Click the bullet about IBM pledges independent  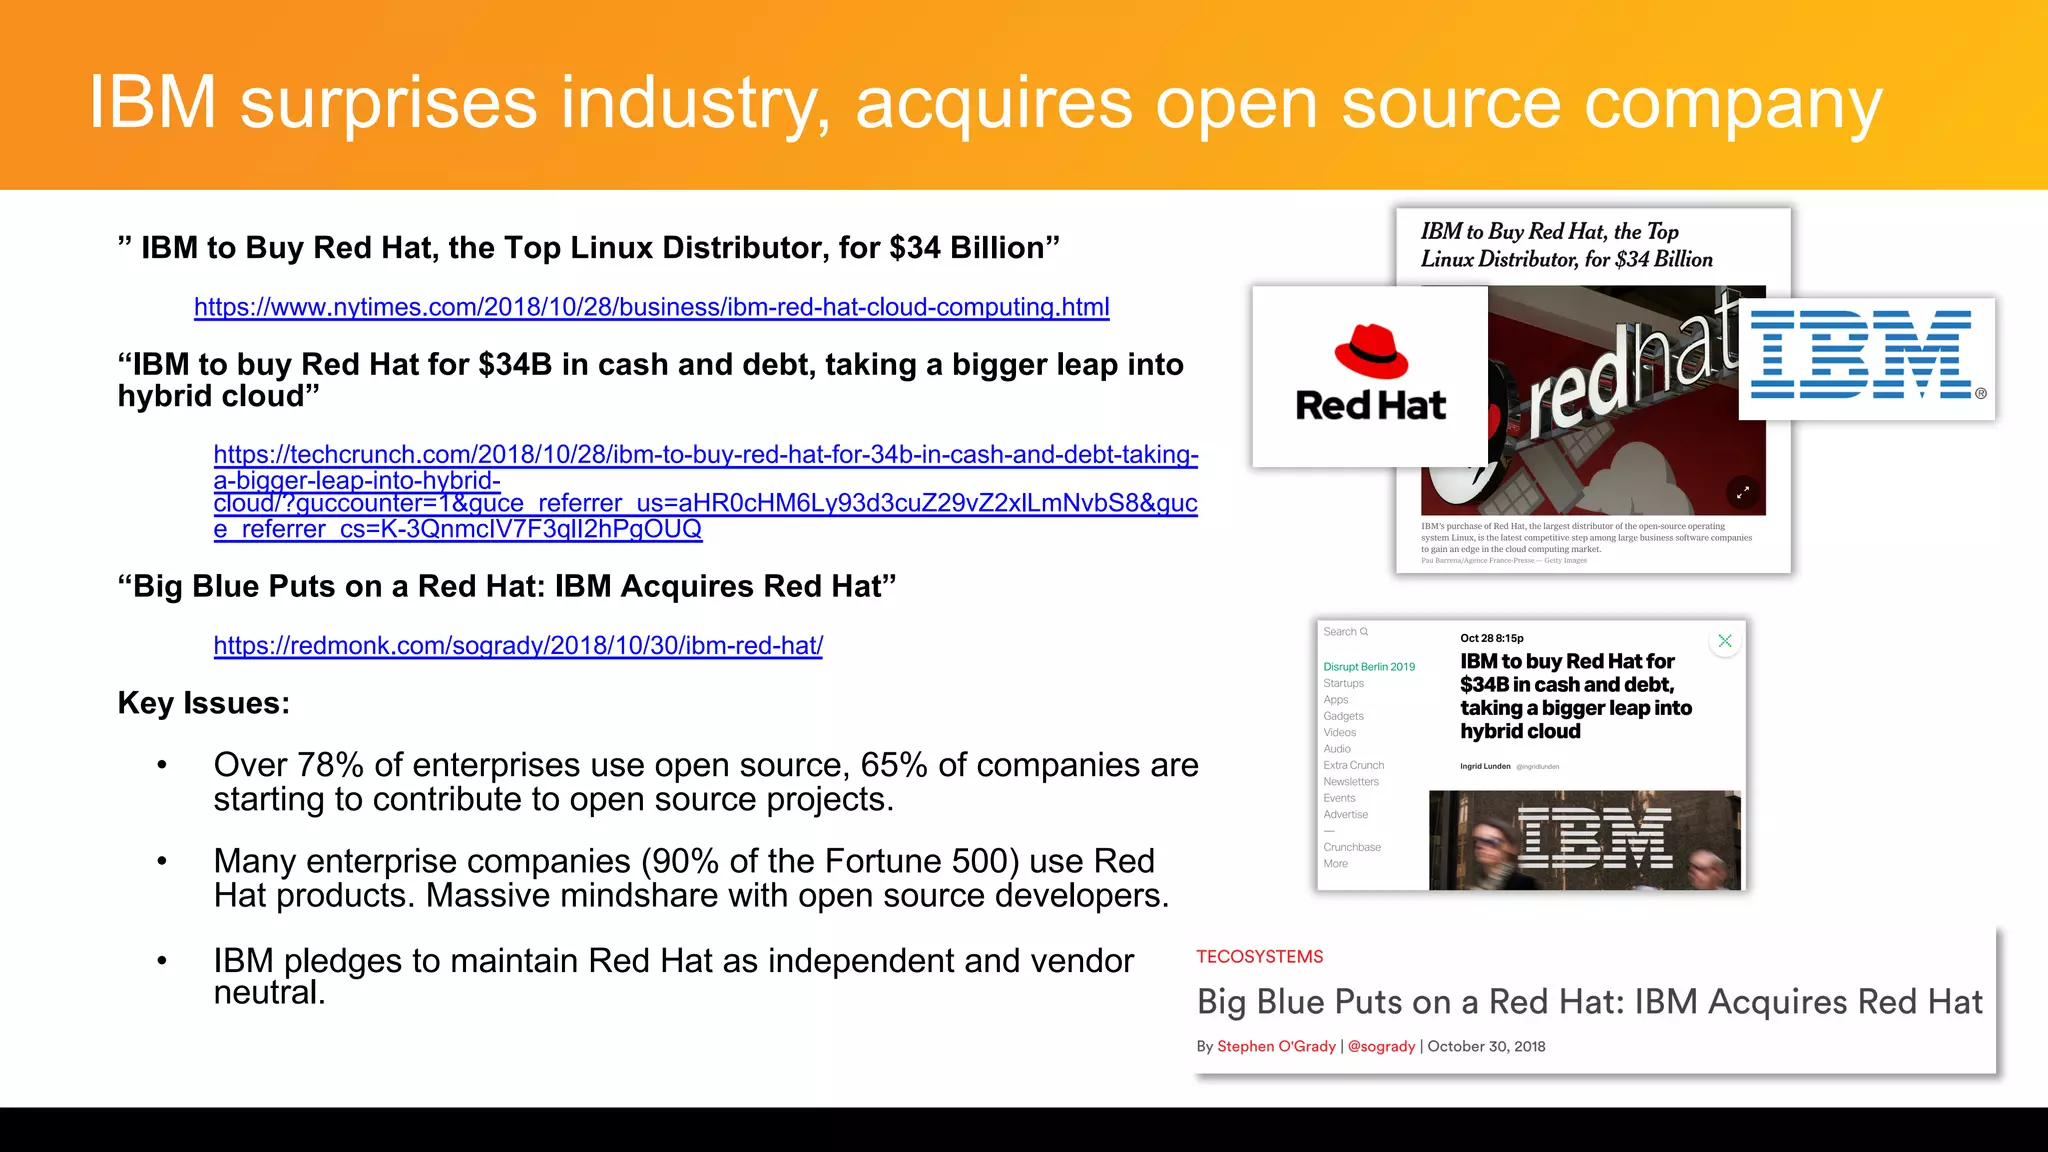pyautogui.click(x=674, y=976)
